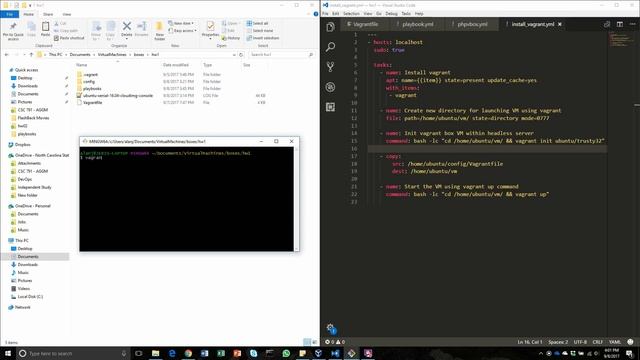The width and height of the screenshot is (640, 360).
Task: Click the Properties icon in the ribbon
Action: tap(210, 27)
